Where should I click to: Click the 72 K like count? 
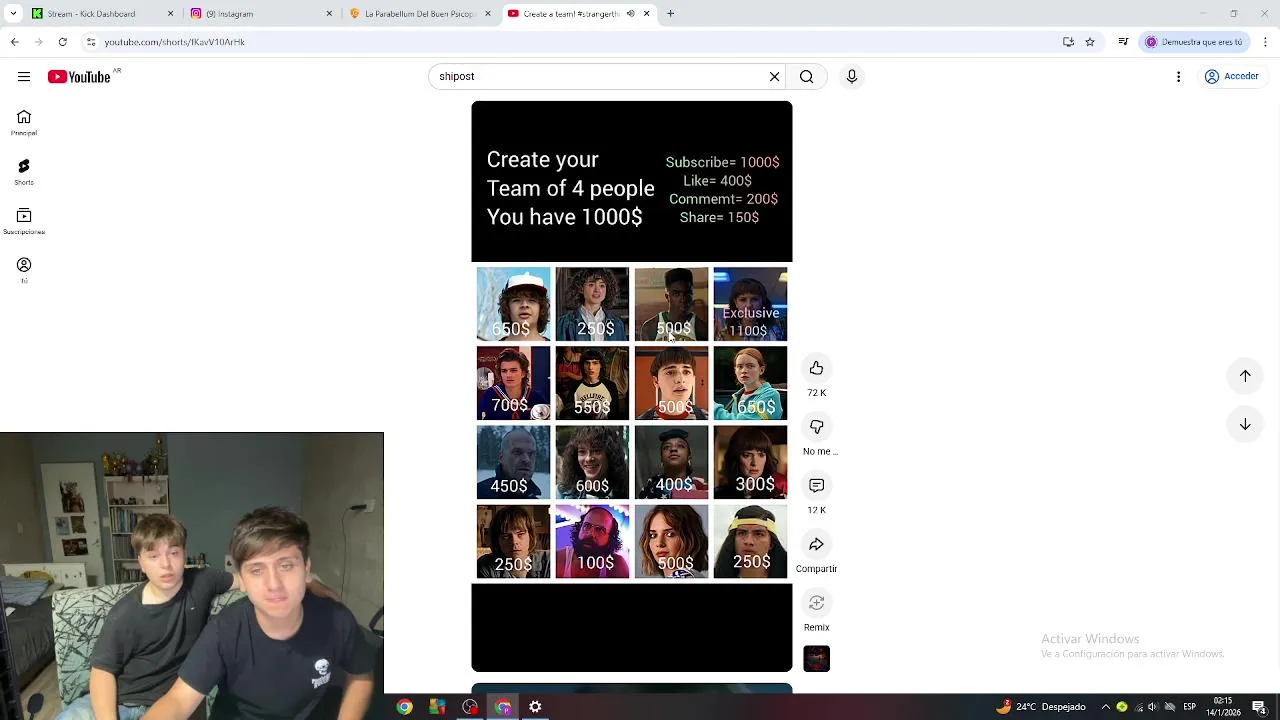point(816,393)
